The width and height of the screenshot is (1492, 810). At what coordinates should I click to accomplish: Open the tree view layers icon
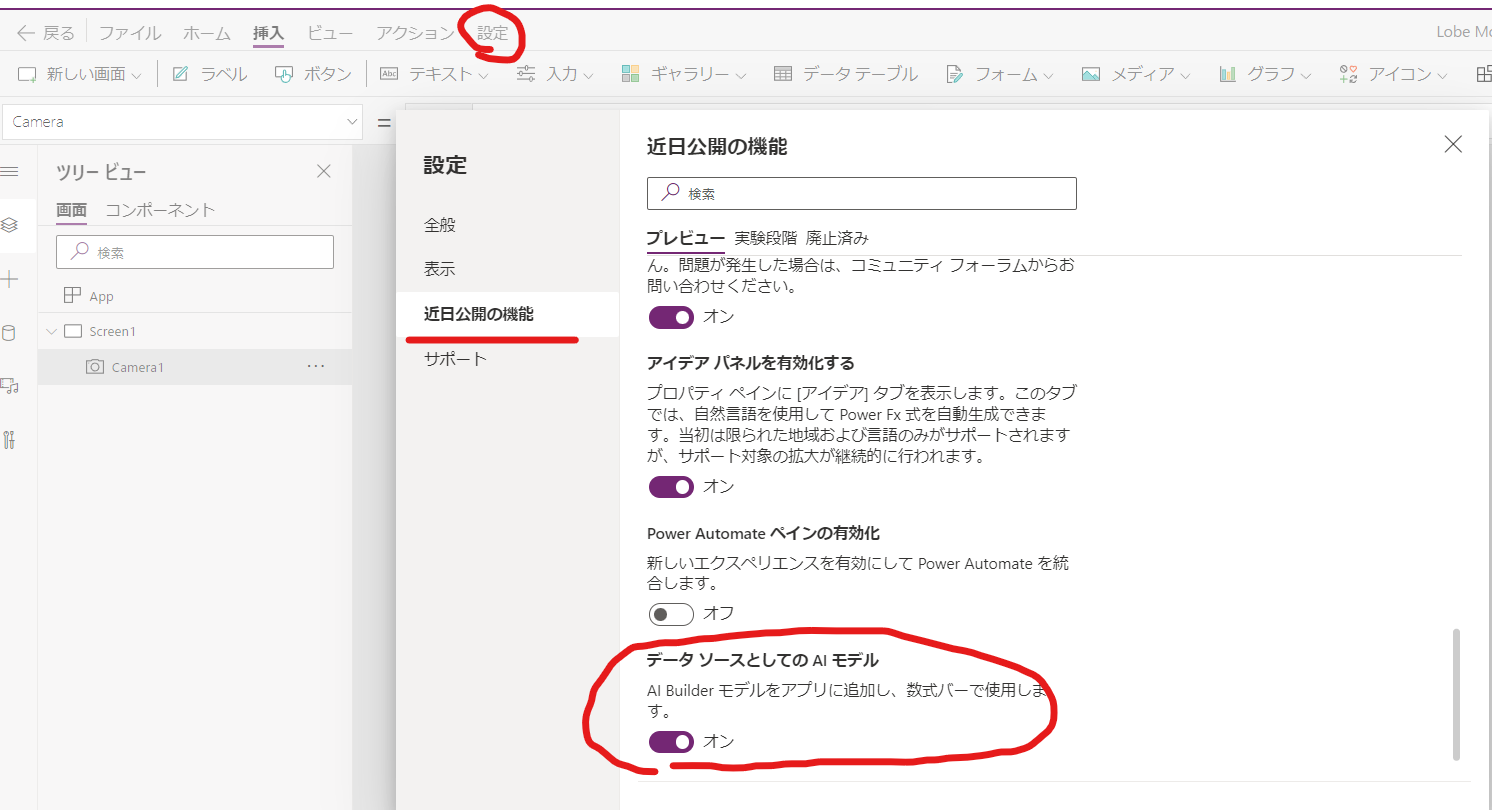pyautogui.click(x=10, y=225)
